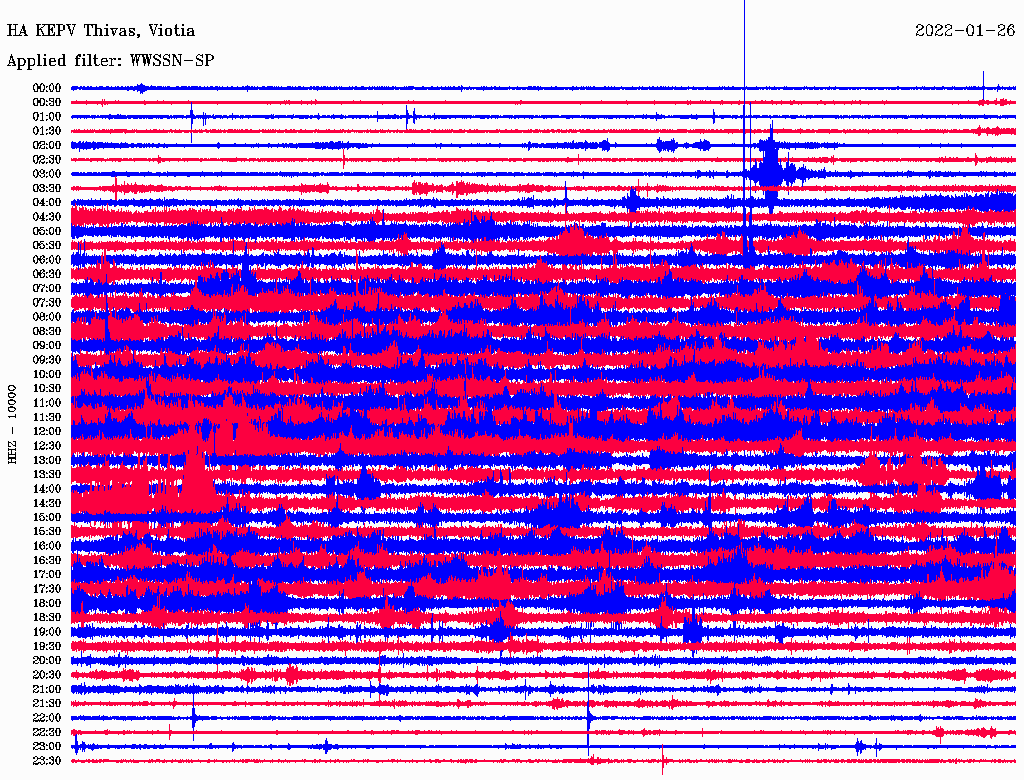The height and width of the screenshot is (780, 1024).
Task: Click the '20:00' time label
Action: pos(47,660)
